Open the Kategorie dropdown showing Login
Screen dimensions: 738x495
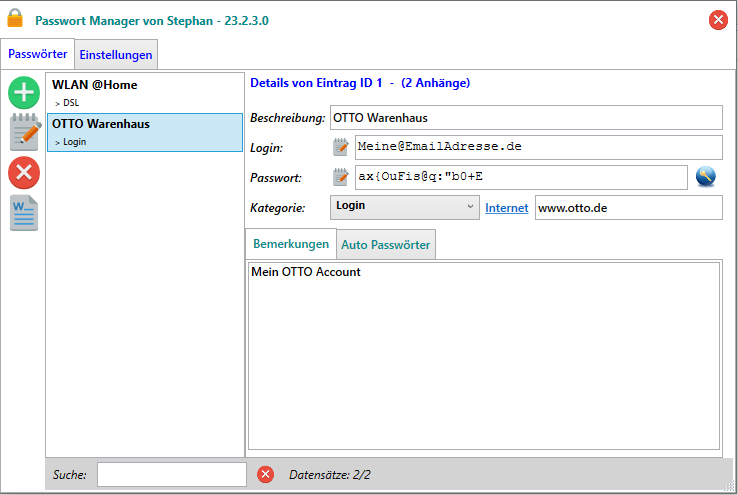(405, 207)
